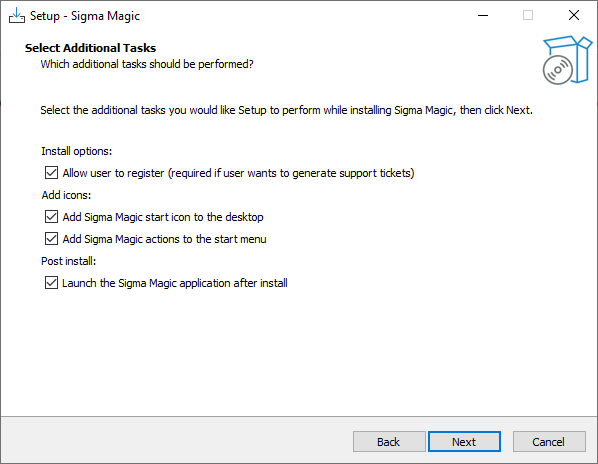The height and width of the screenshot is (464, 598).
Task: Click the 'Install options:' group label
Action: point(77,151)
